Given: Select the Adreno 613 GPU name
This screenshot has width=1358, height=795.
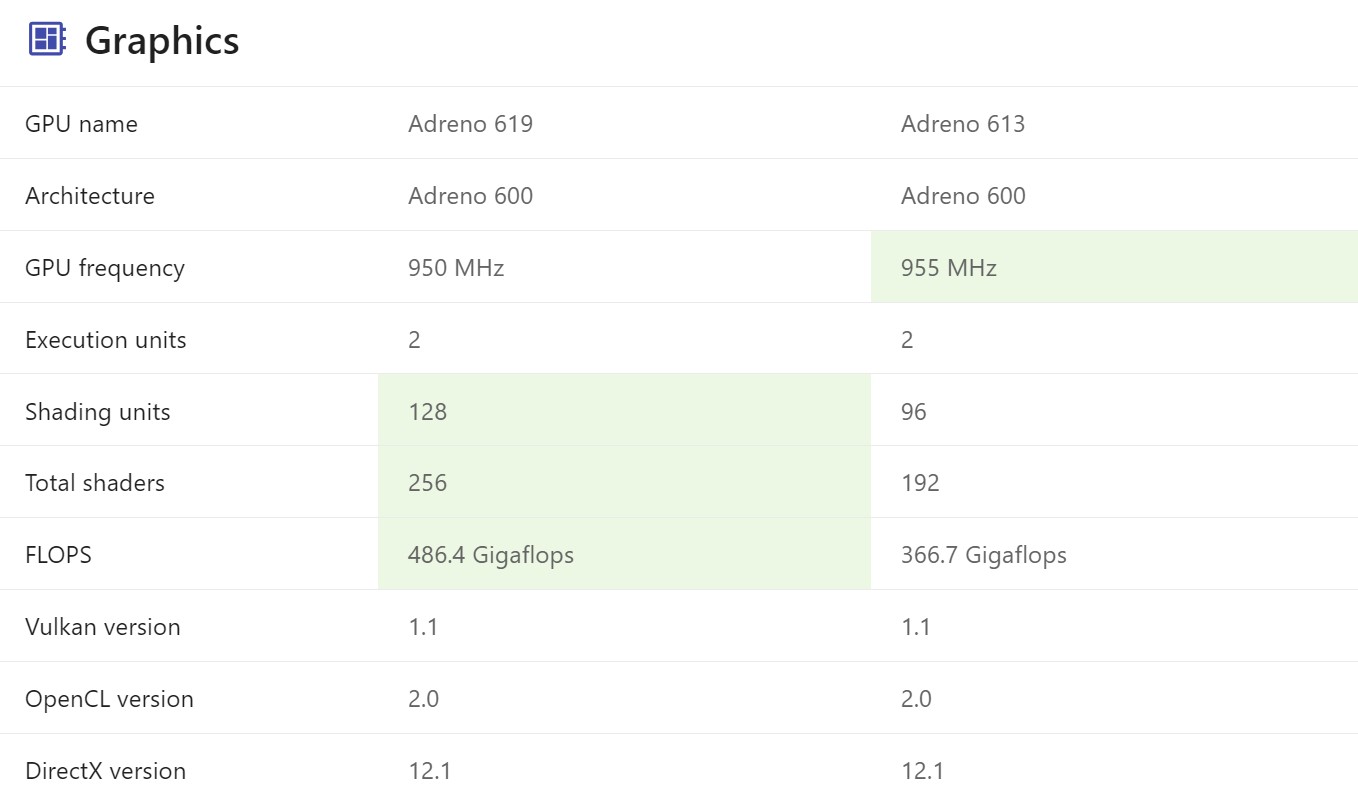Looking at the screenshot, I should coord(963,124).
